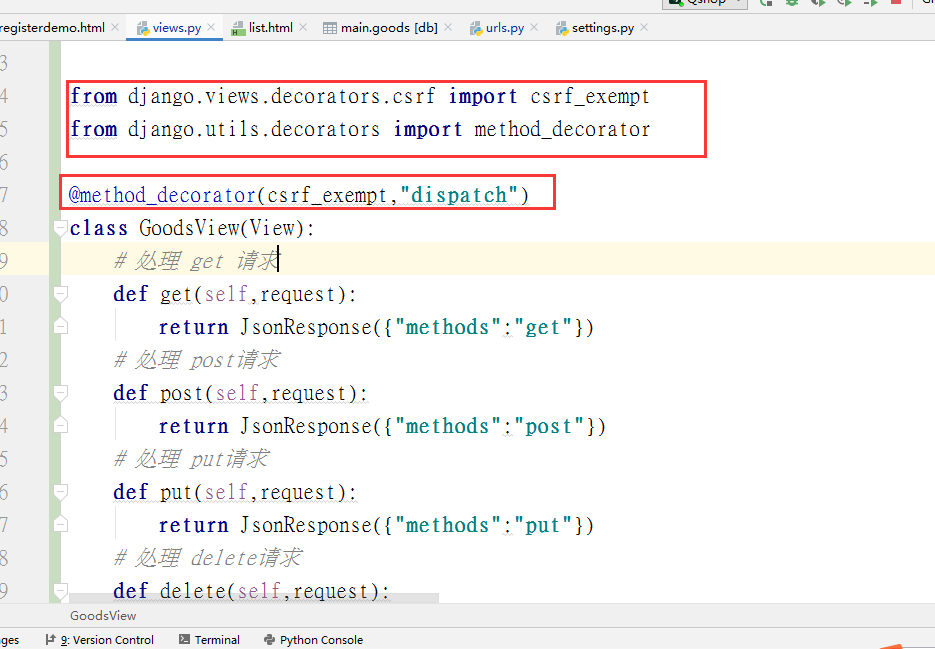This screenshot has width=935, height=649.
Task: Fold the def get method
Action: pos(60,294)
